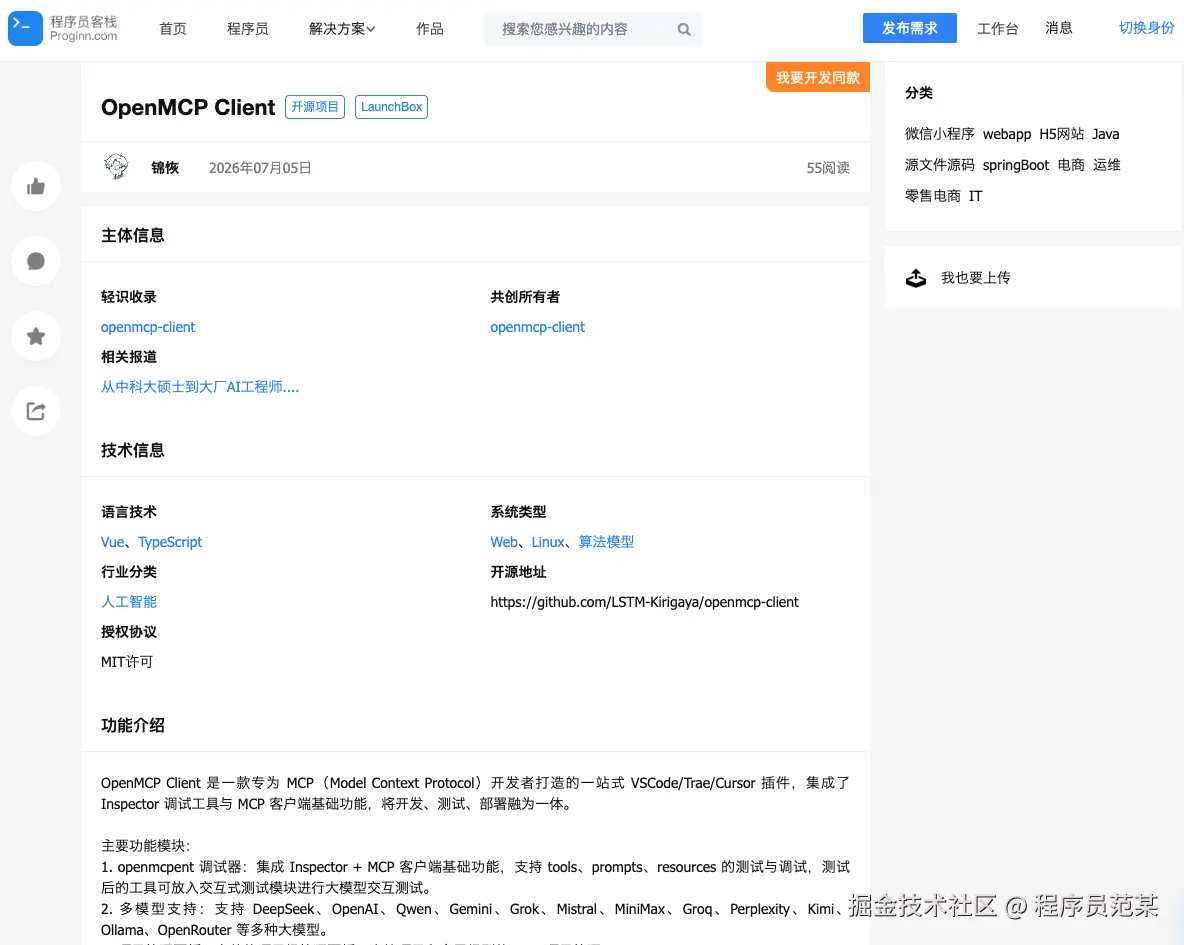Like the project with thumbs-up icon
The height and width of the screenshot is (945, 1184).
(x=36, y=187)
